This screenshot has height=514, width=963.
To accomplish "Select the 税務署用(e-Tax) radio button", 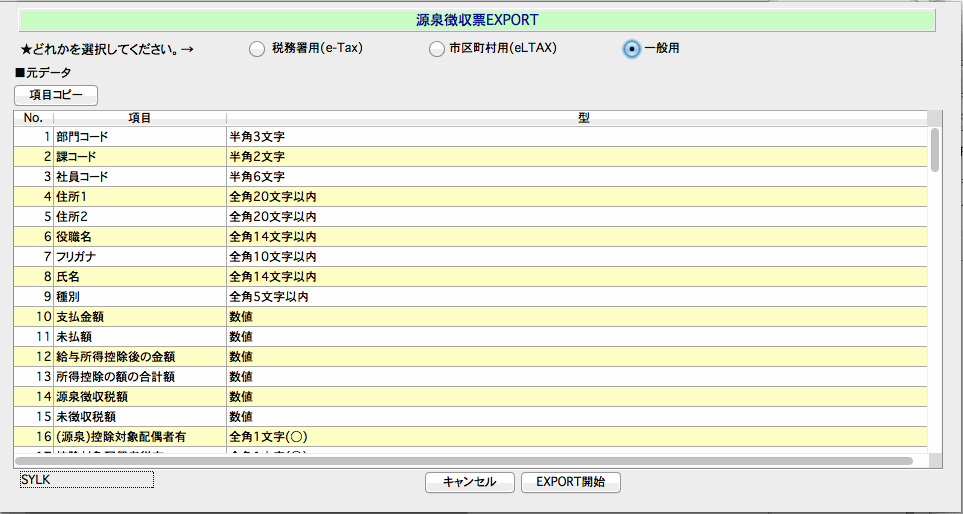I will 257,48.
